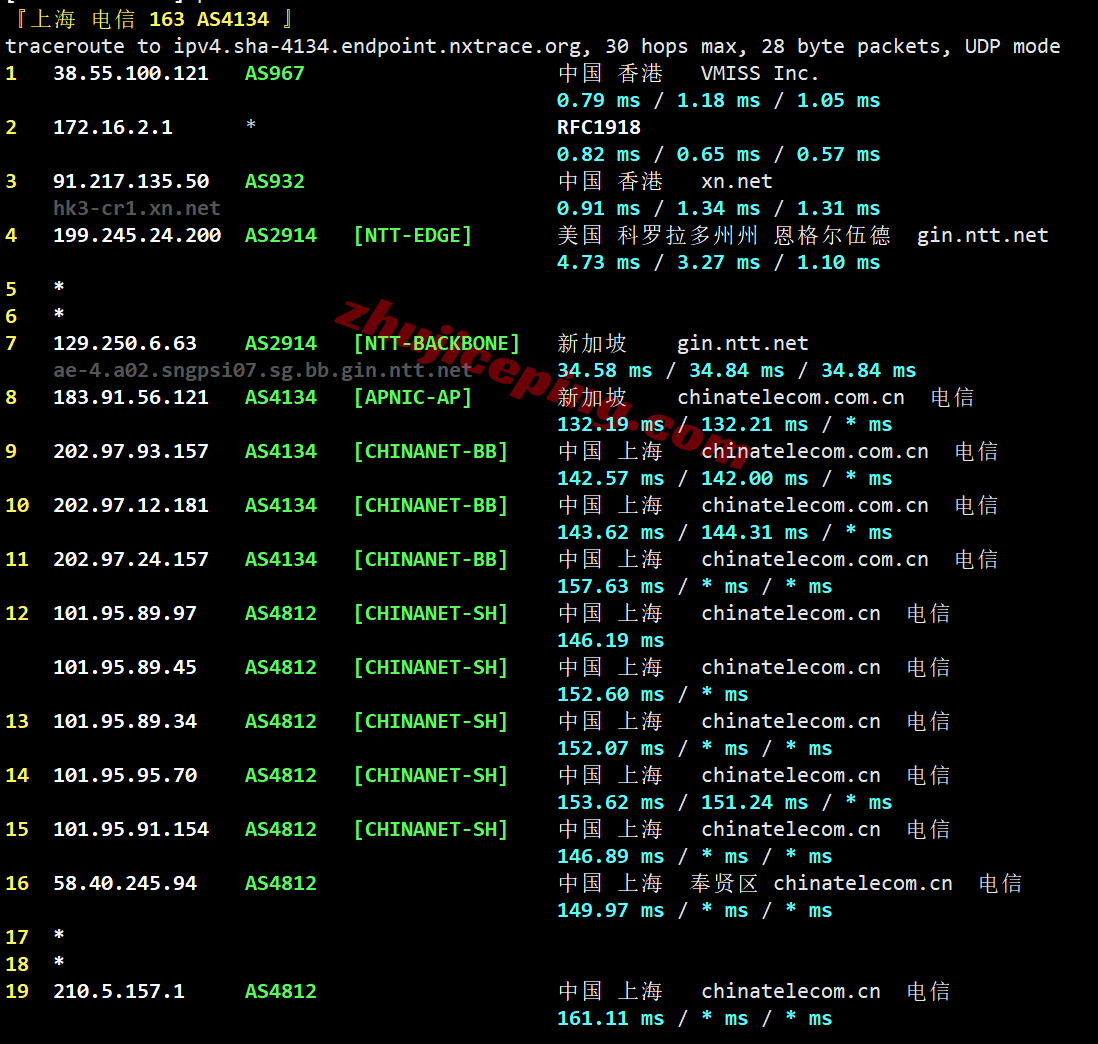1098x1044 pixels.
Task: Select the IP address 129.250.6.63
Action: point(125,343)
